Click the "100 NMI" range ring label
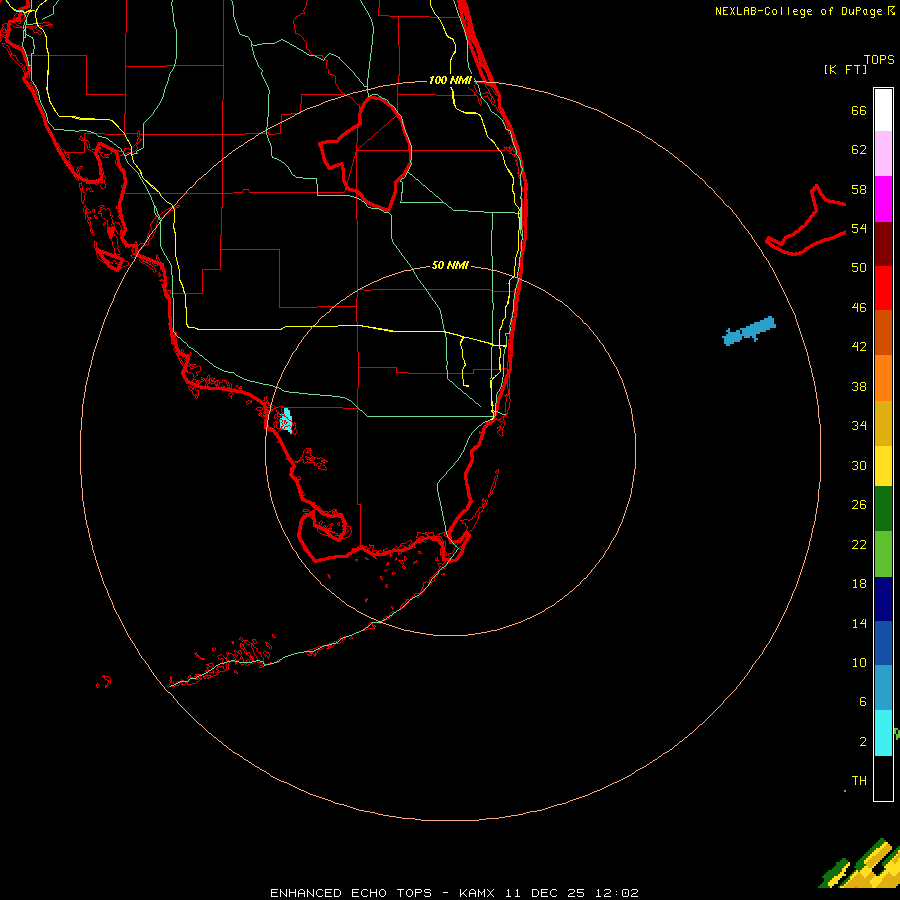This screenshot has width=900, height=900. click(451, 80)
